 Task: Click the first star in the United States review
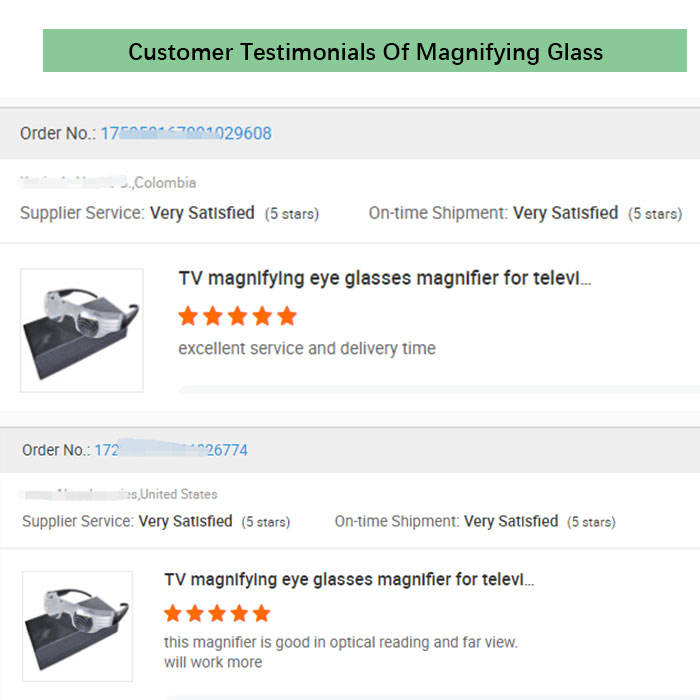173,613
